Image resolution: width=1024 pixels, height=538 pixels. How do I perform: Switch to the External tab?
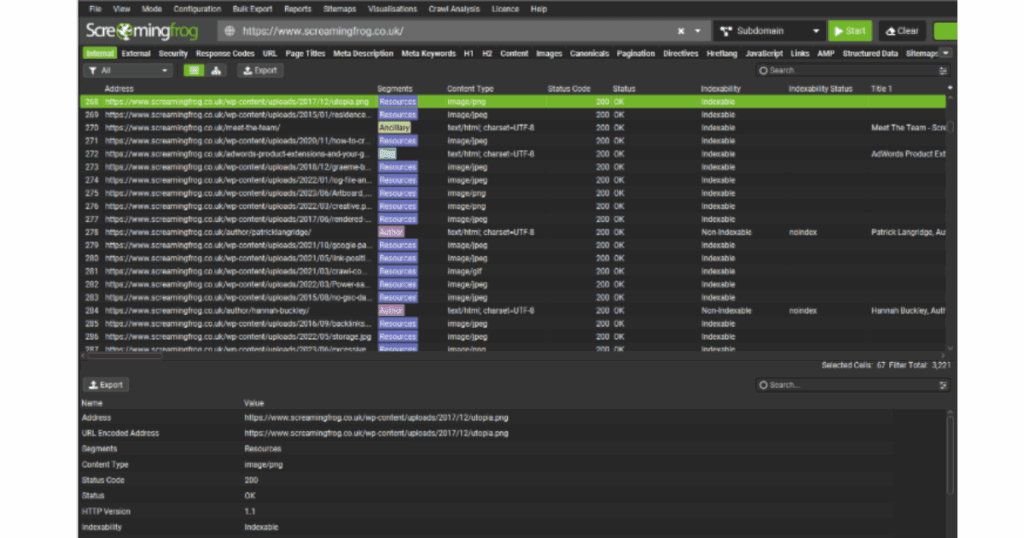pyautogui.click(x=136, y=54)
